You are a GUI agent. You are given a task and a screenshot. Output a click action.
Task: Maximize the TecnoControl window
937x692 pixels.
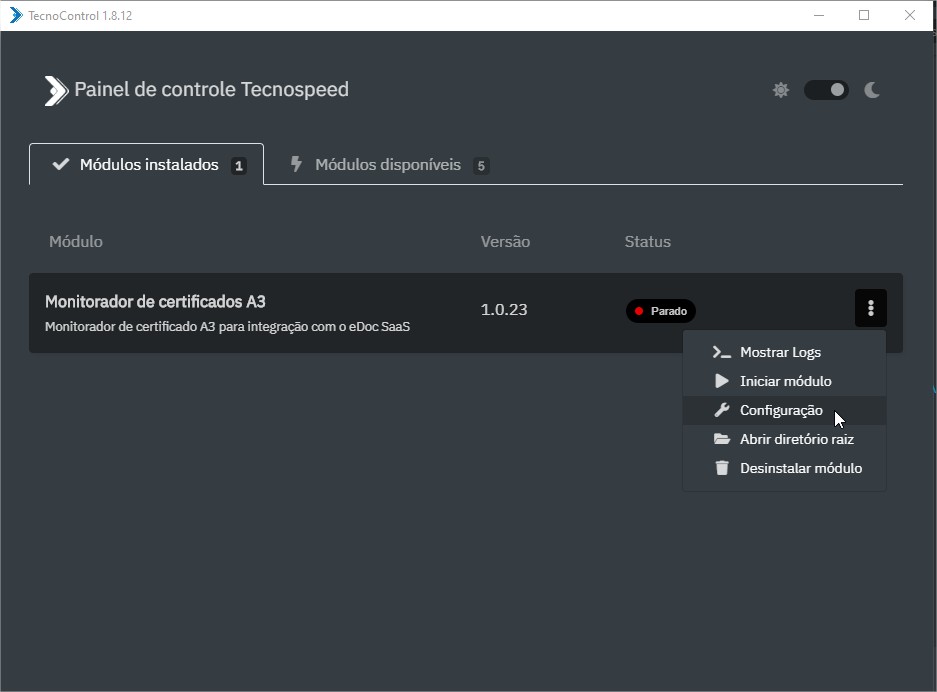tap(864, 15)
